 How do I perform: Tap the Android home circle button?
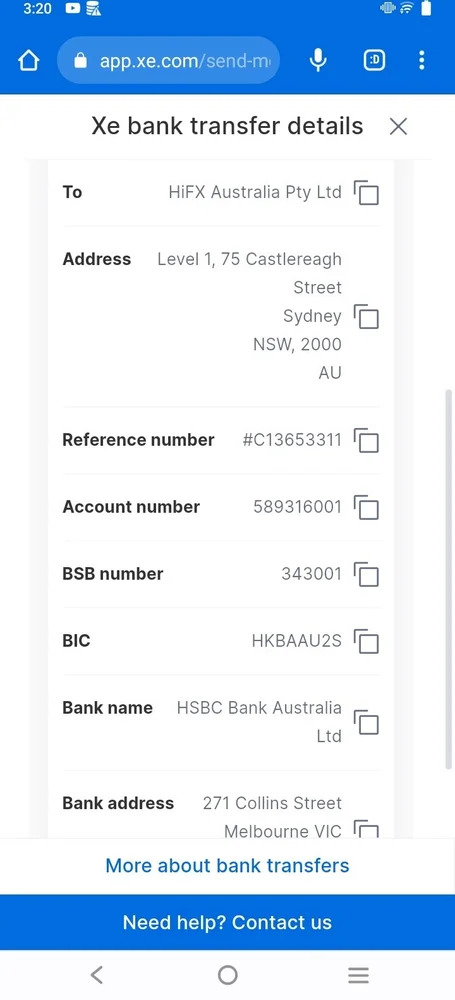pyautogui.click(x=227, y=974)
